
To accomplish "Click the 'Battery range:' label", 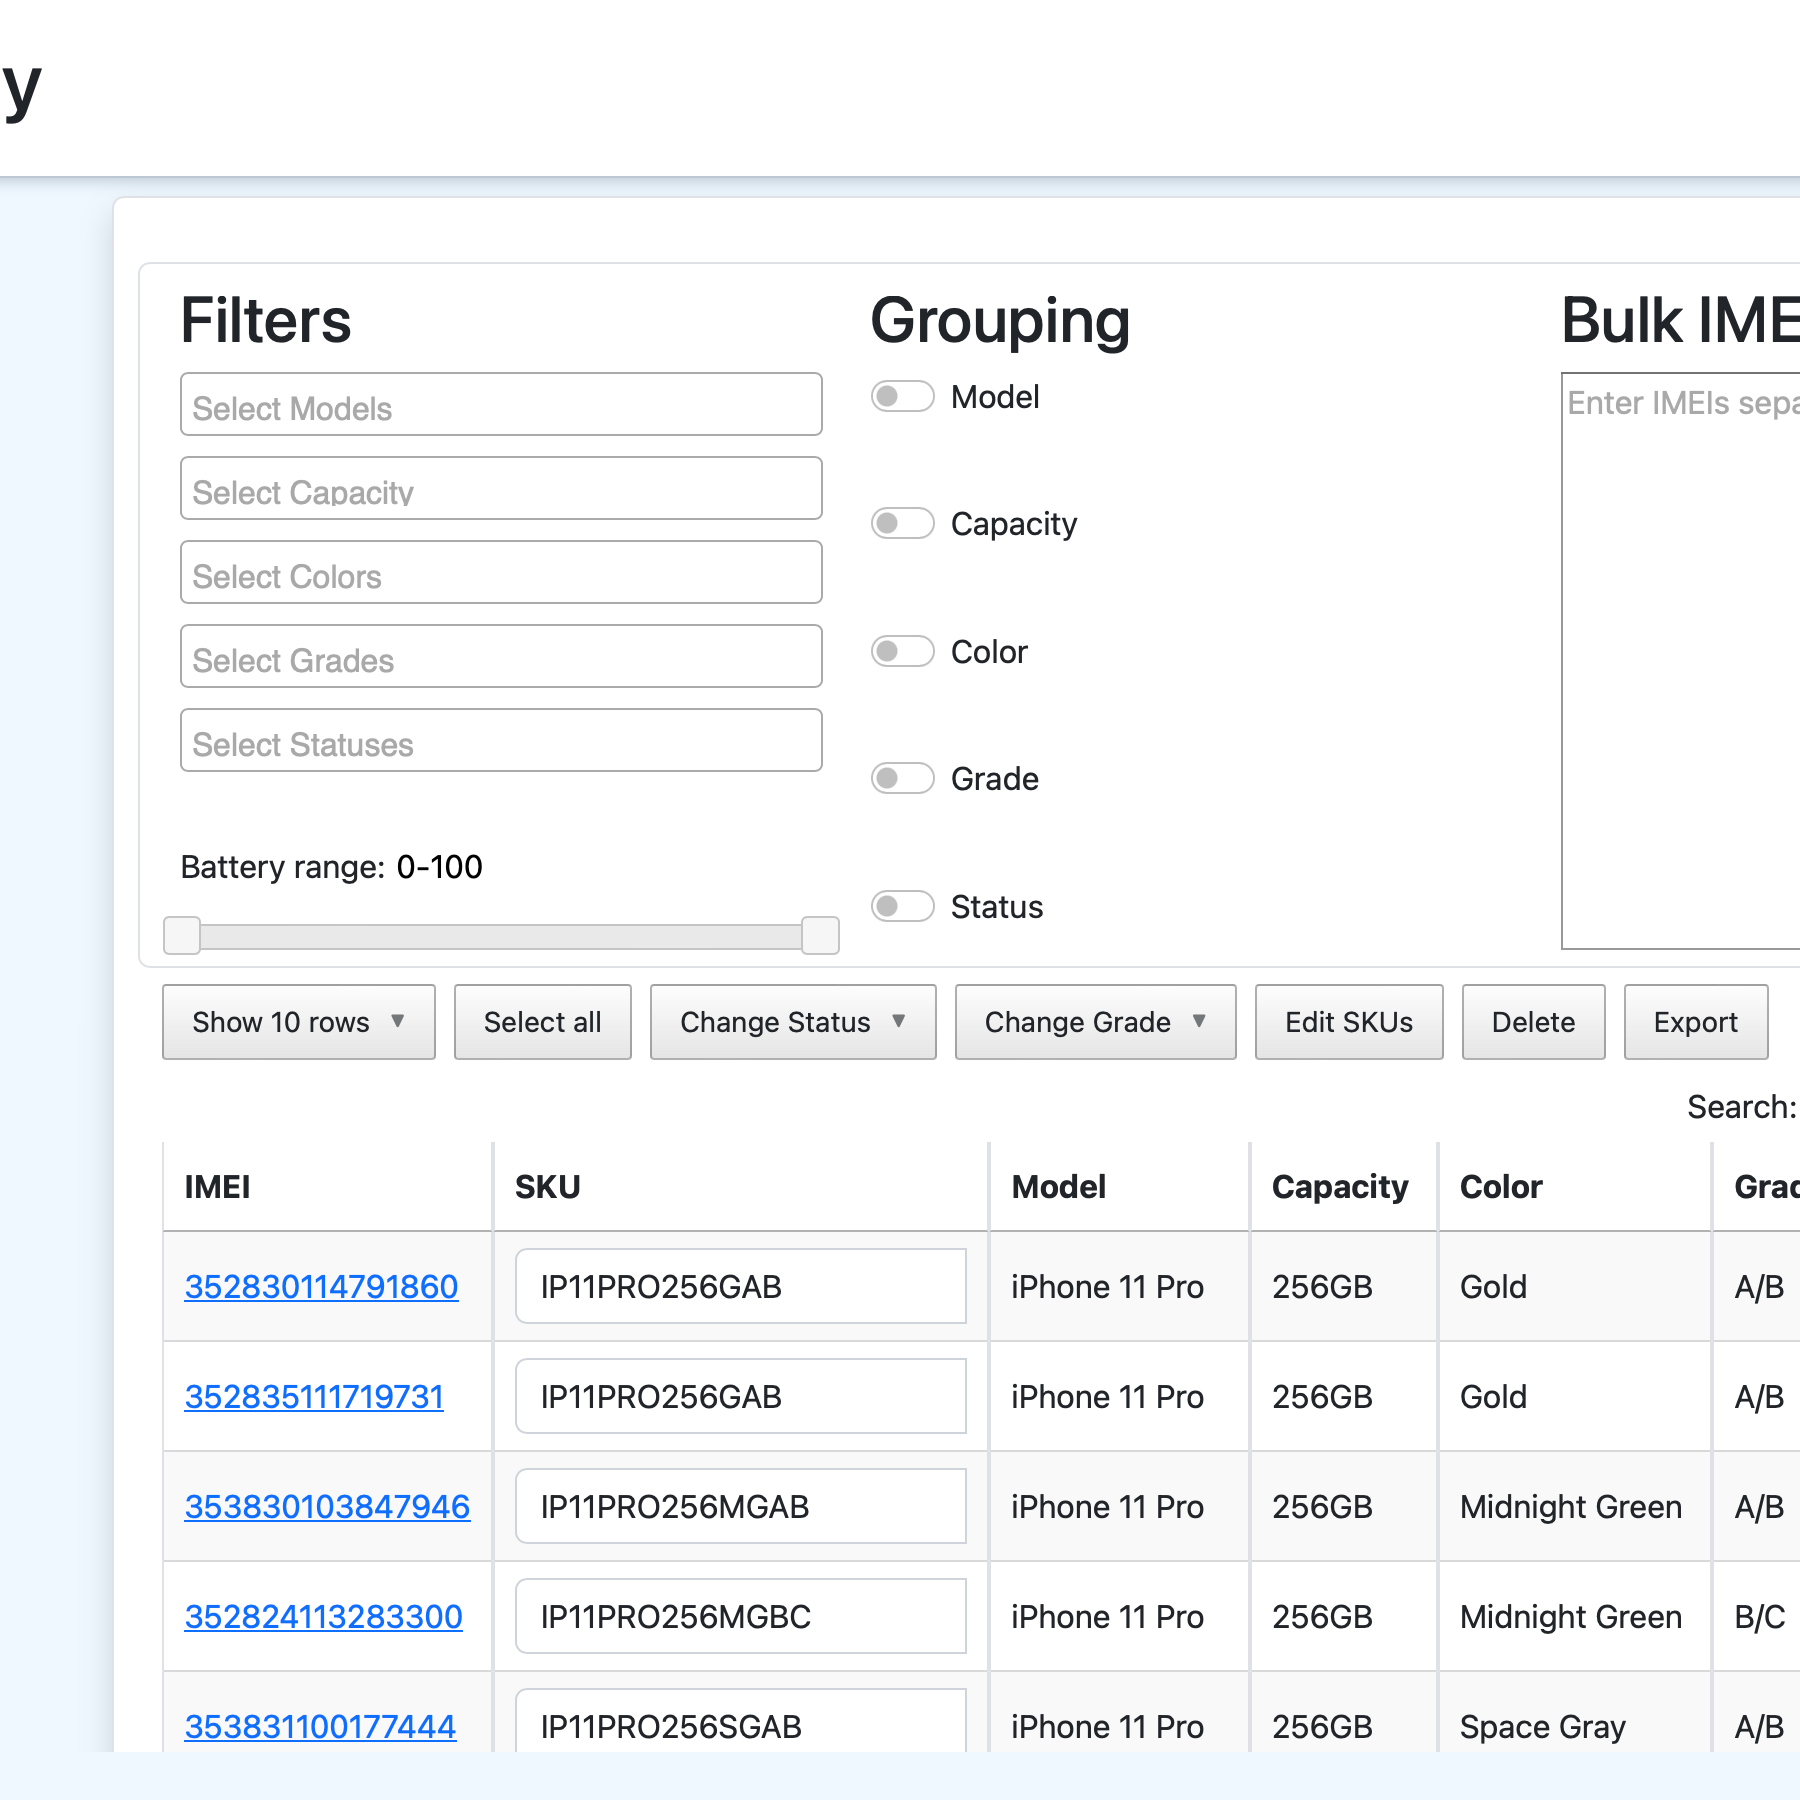I will point(283,867).
